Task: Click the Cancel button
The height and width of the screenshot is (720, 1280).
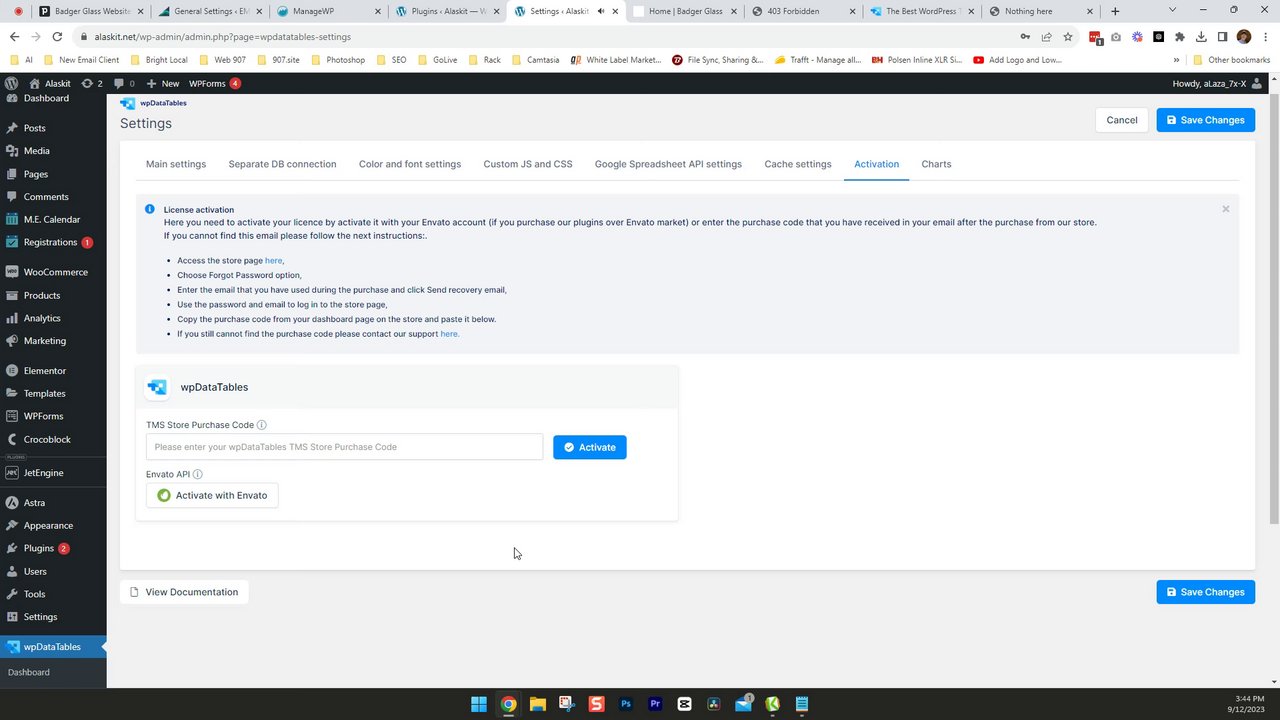Action: [1122, 120]
